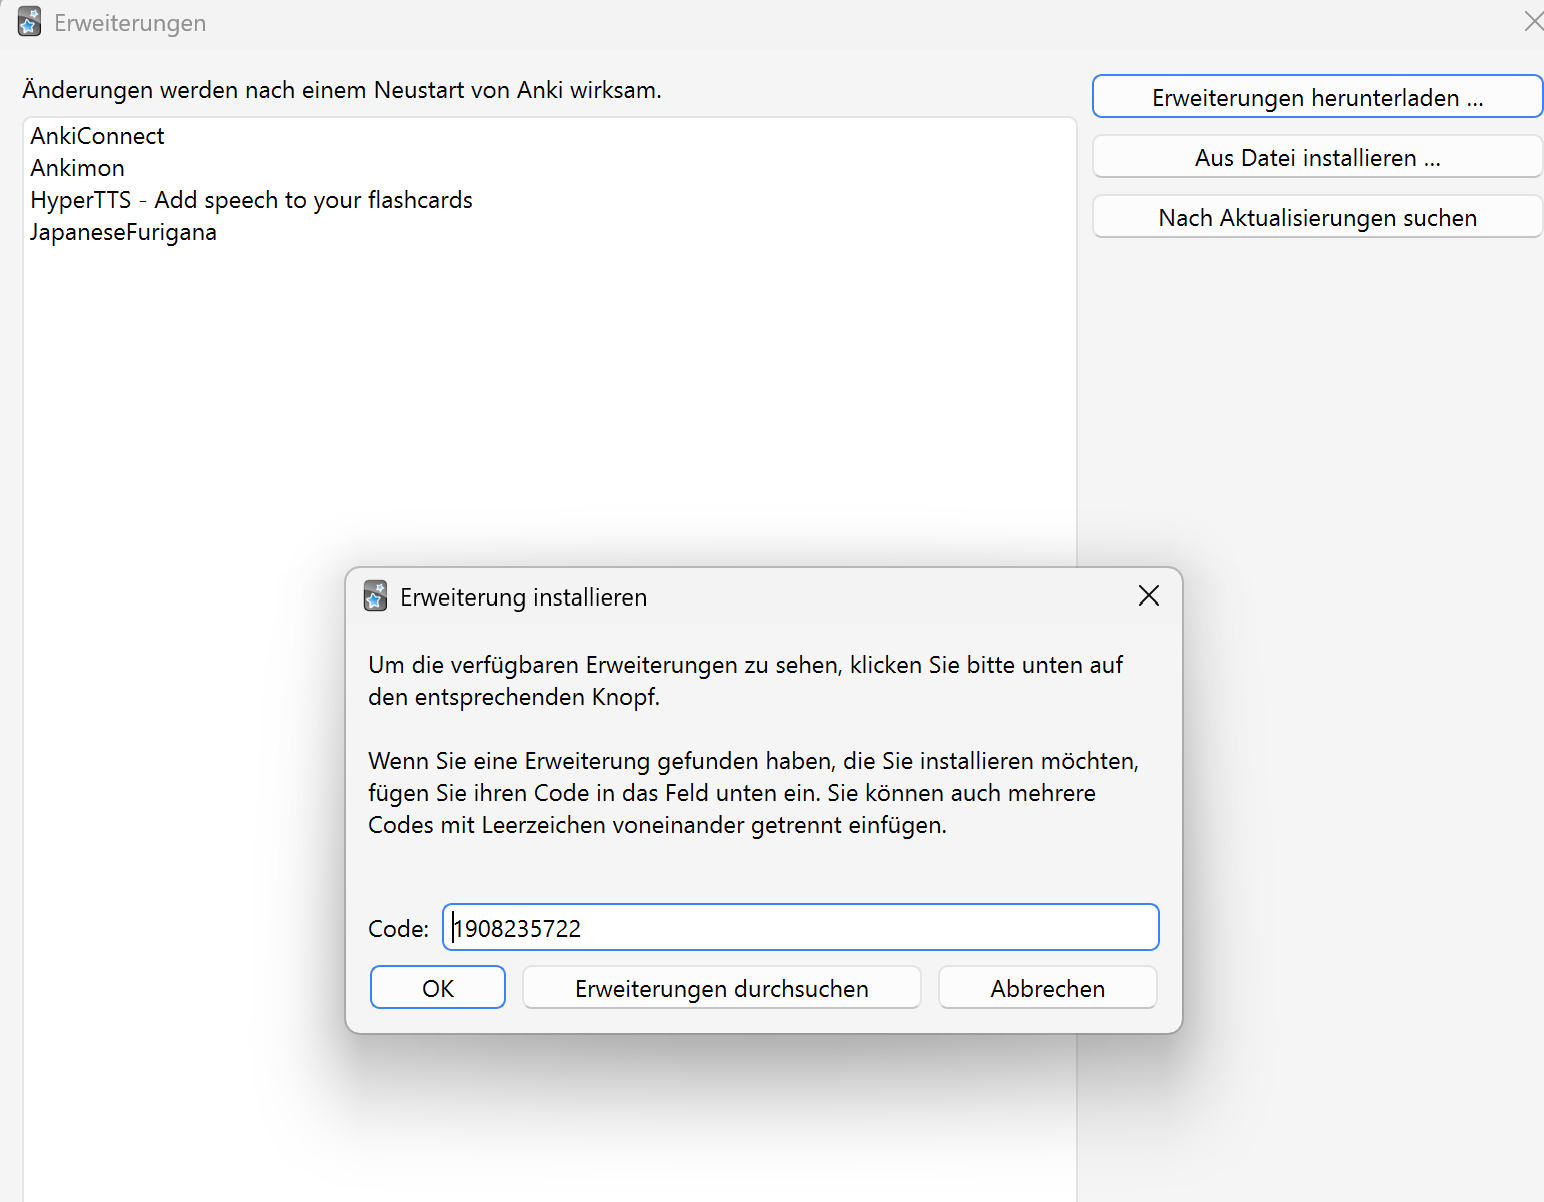This screenshot has height=1202, width=1544.
Task: Click Erweiterungen herunterladen button
Action: (x=1317, y=97)
